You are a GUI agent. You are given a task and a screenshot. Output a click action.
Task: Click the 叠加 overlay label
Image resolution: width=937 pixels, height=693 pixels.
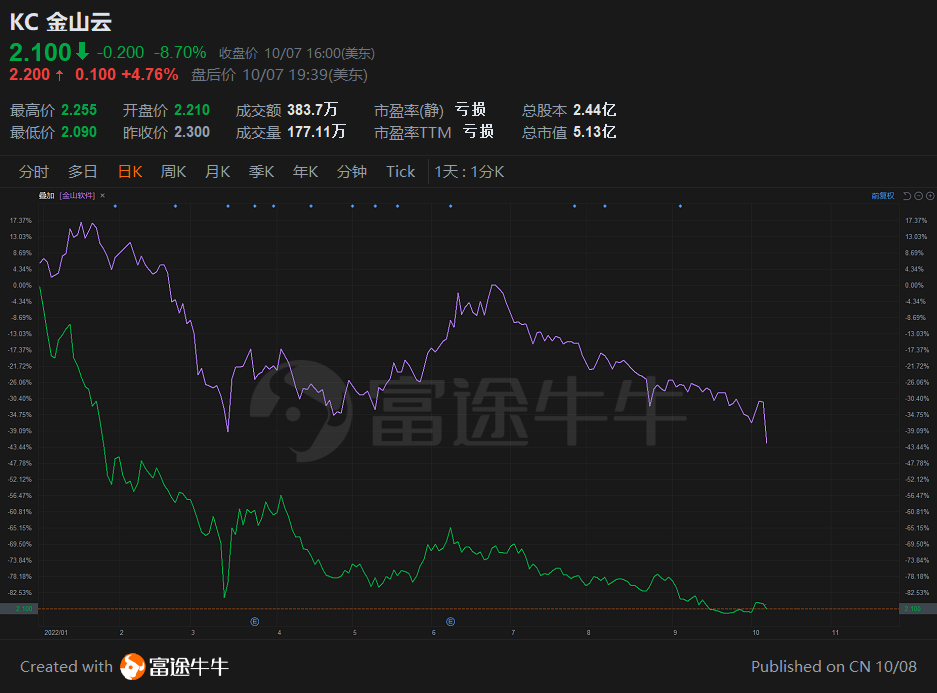coord(47,195)
